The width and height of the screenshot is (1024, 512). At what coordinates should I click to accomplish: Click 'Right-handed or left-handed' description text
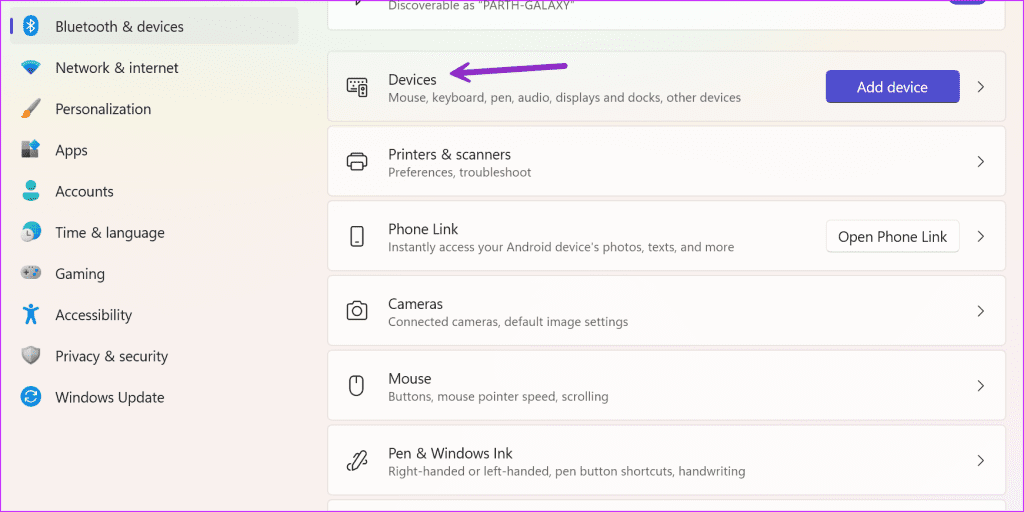pos(566,471)
